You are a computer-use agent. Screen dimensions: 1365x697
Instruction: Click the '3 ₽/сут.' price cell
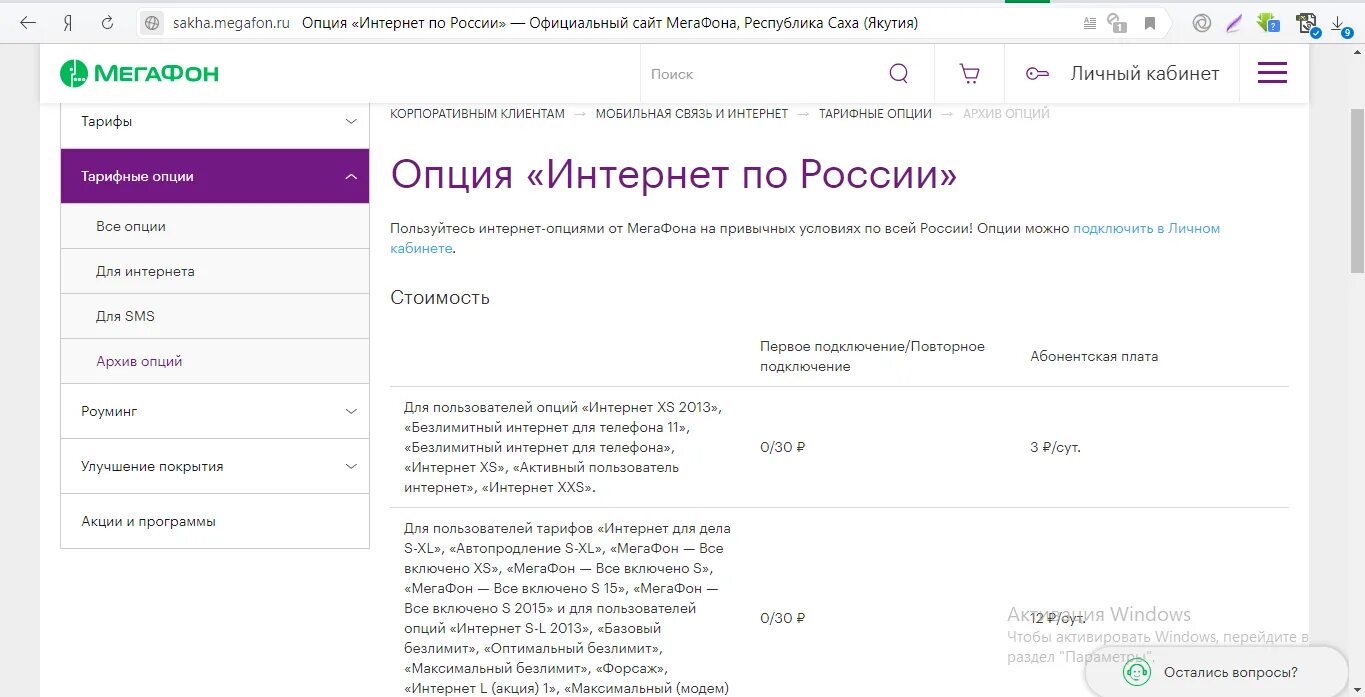[1055, 447]
